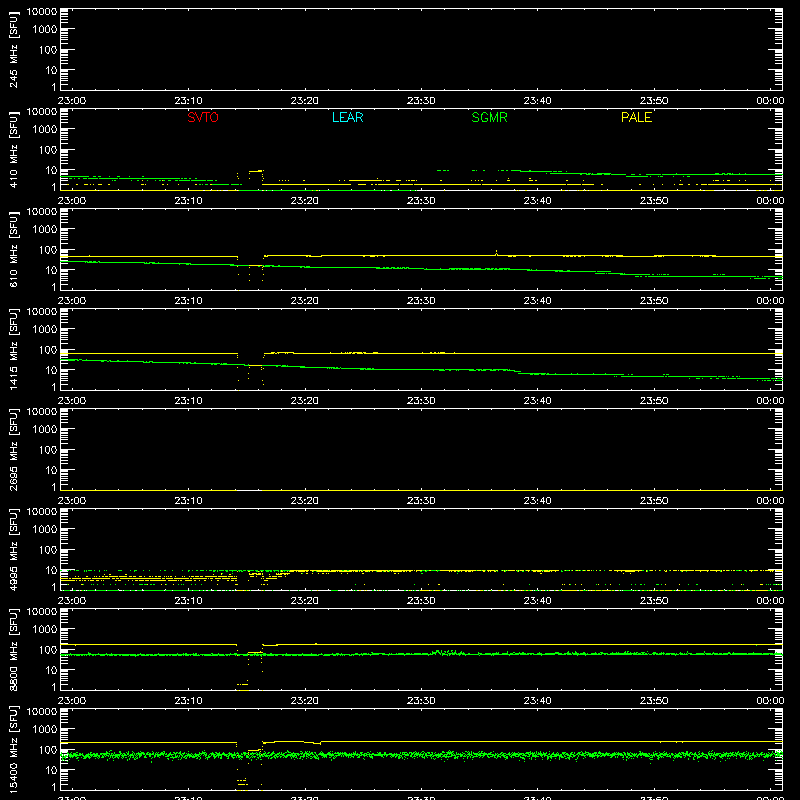Click the cyan LEAR station label
Screen dimensions: 800x800
347,117
